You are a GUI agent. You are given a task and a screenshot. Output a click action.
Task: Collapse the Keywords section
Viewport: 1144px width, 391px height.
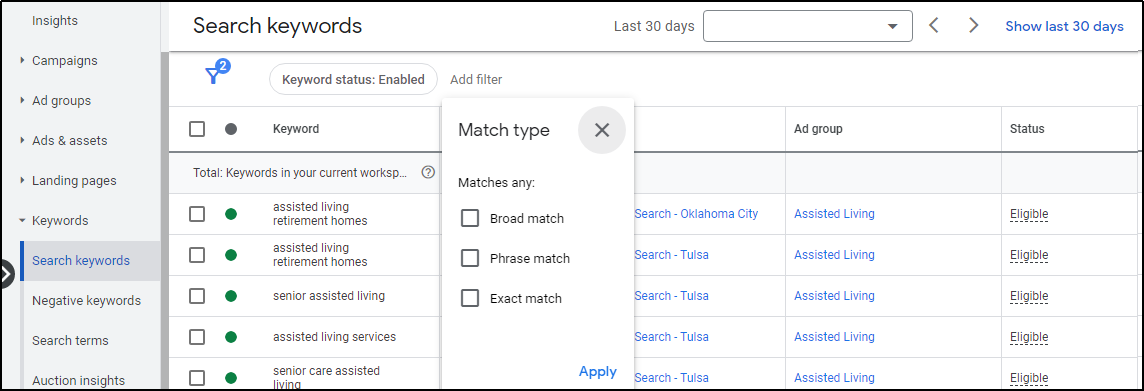[60, 220]
